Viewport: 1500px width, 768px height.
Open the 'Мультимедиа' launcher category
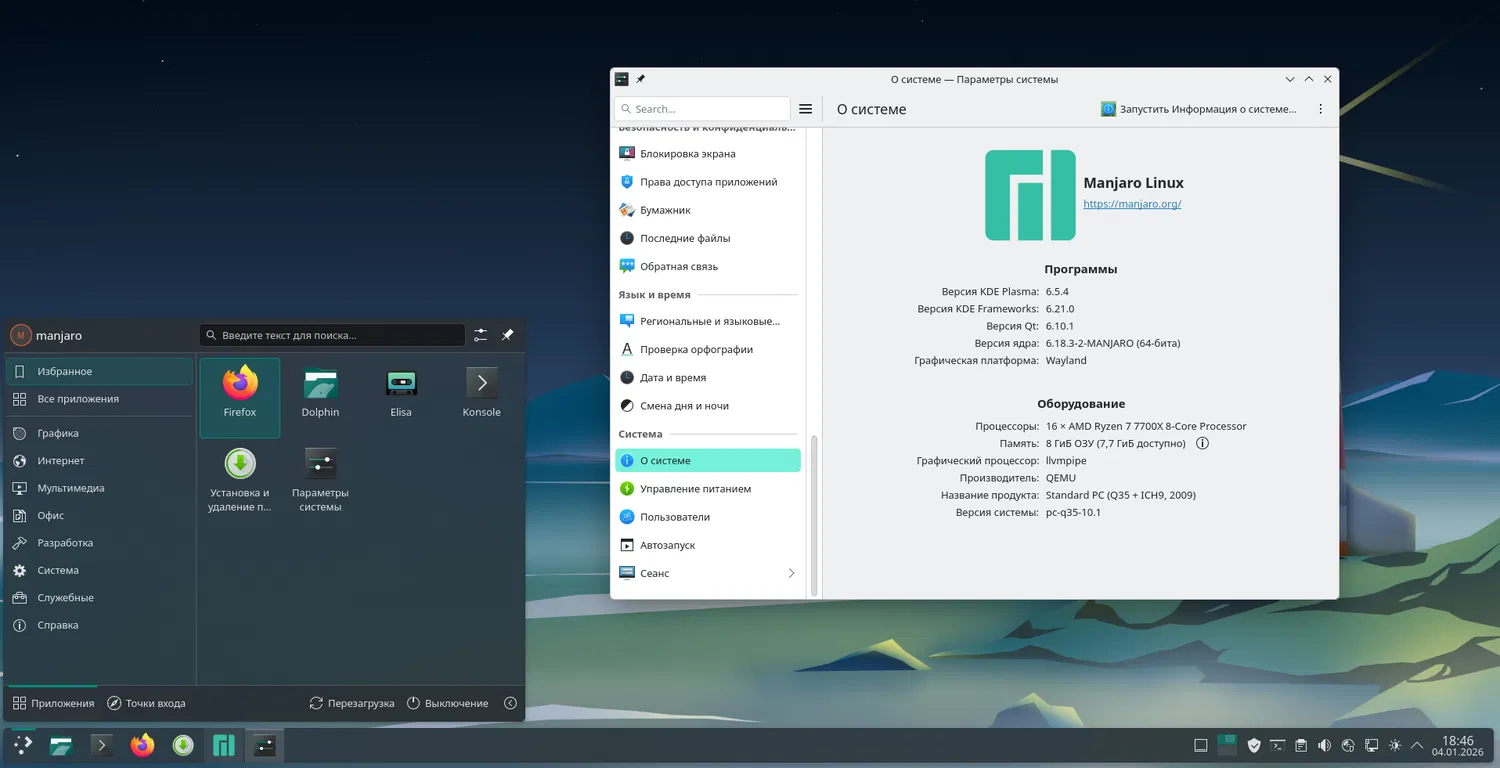[x=99, y=488]
